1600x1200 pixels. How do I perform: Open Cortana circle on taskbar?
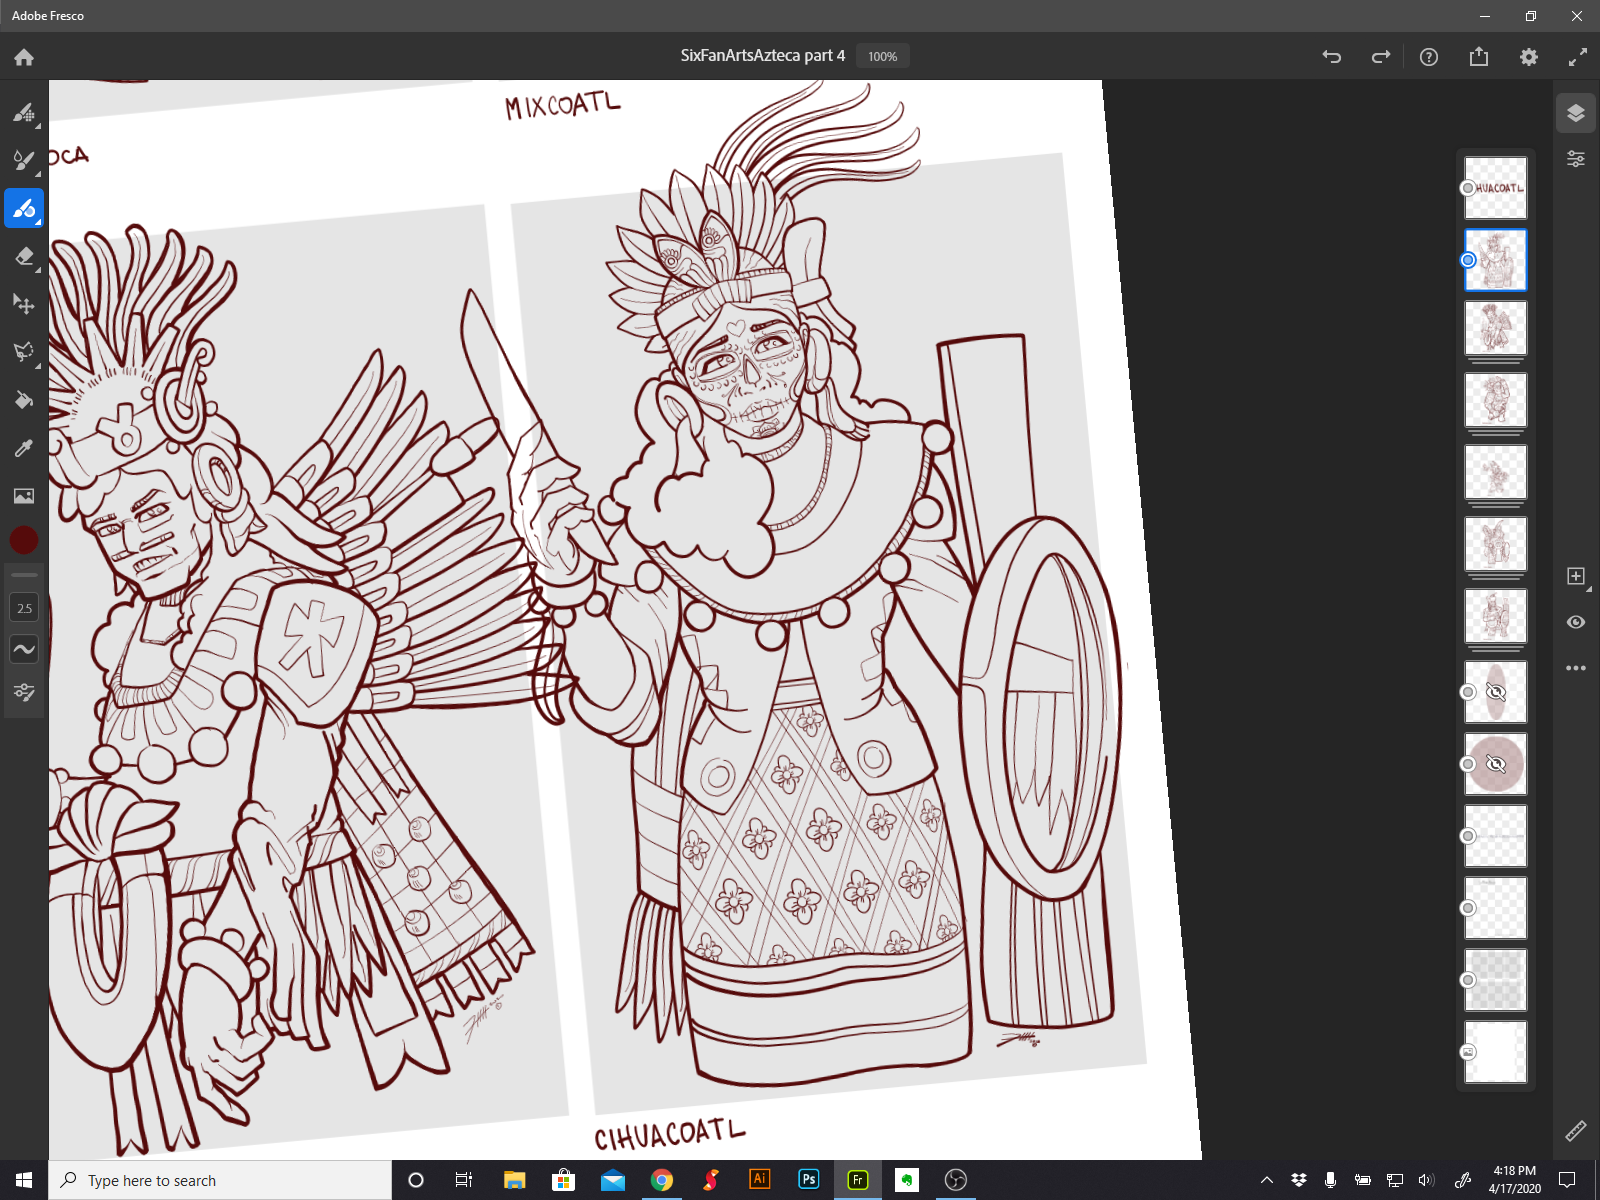(416, 1180)
